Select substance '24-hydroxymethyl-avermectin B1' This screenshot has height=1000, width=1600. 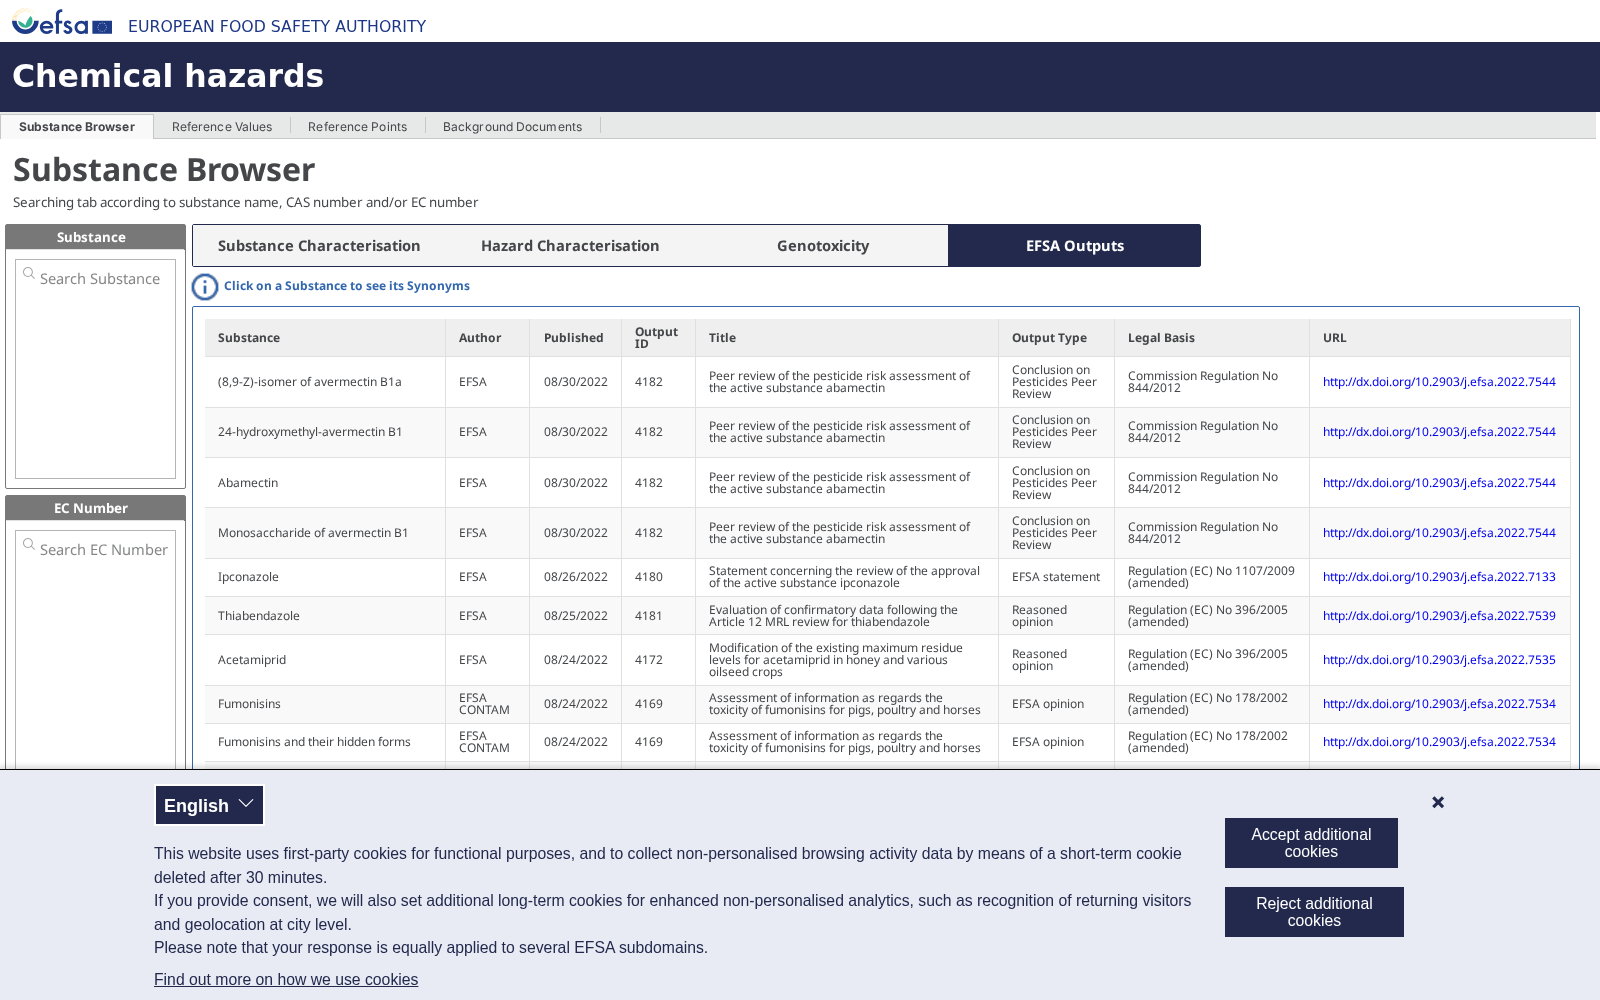310,432
